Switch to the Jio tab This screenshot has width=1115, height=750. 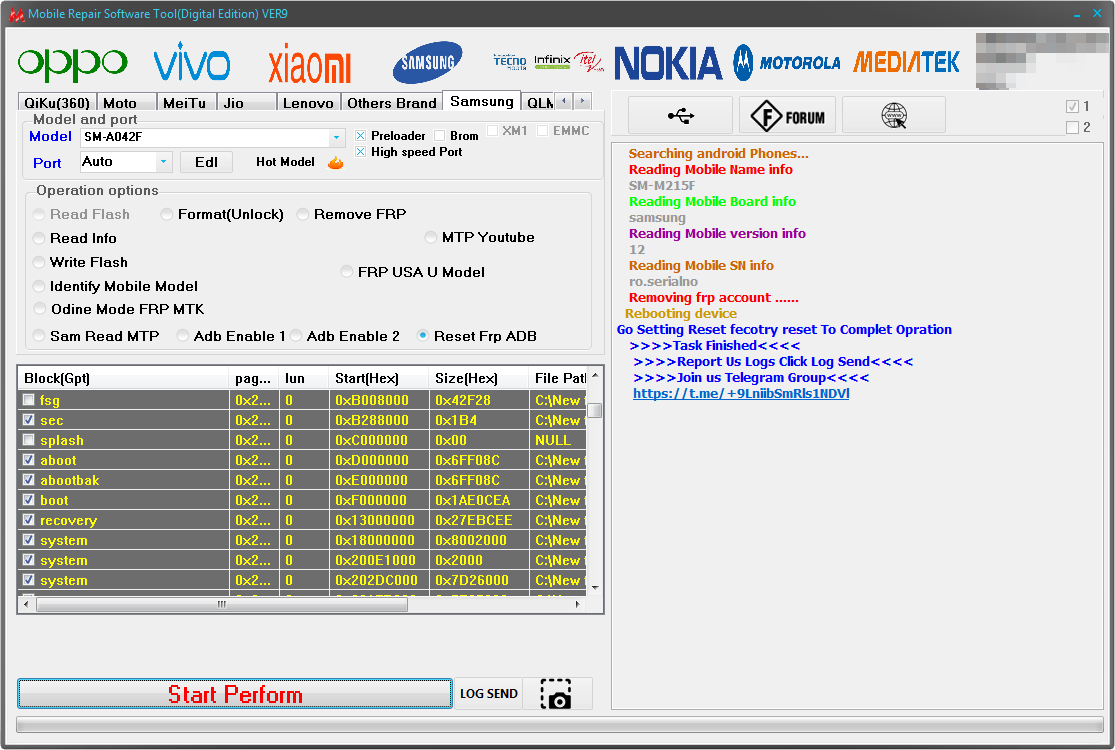point(246,103)
